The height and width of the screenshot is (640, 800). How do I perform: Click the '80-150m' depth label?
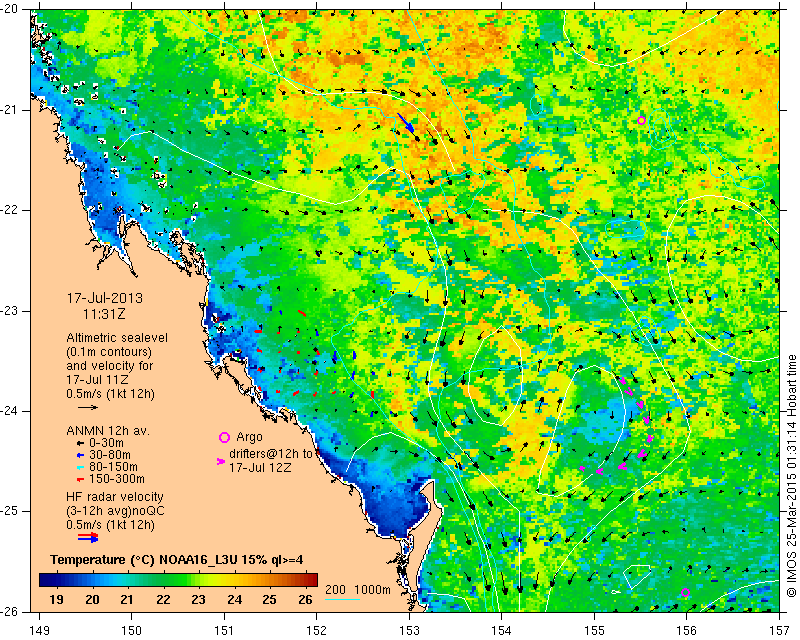(113, 467)
